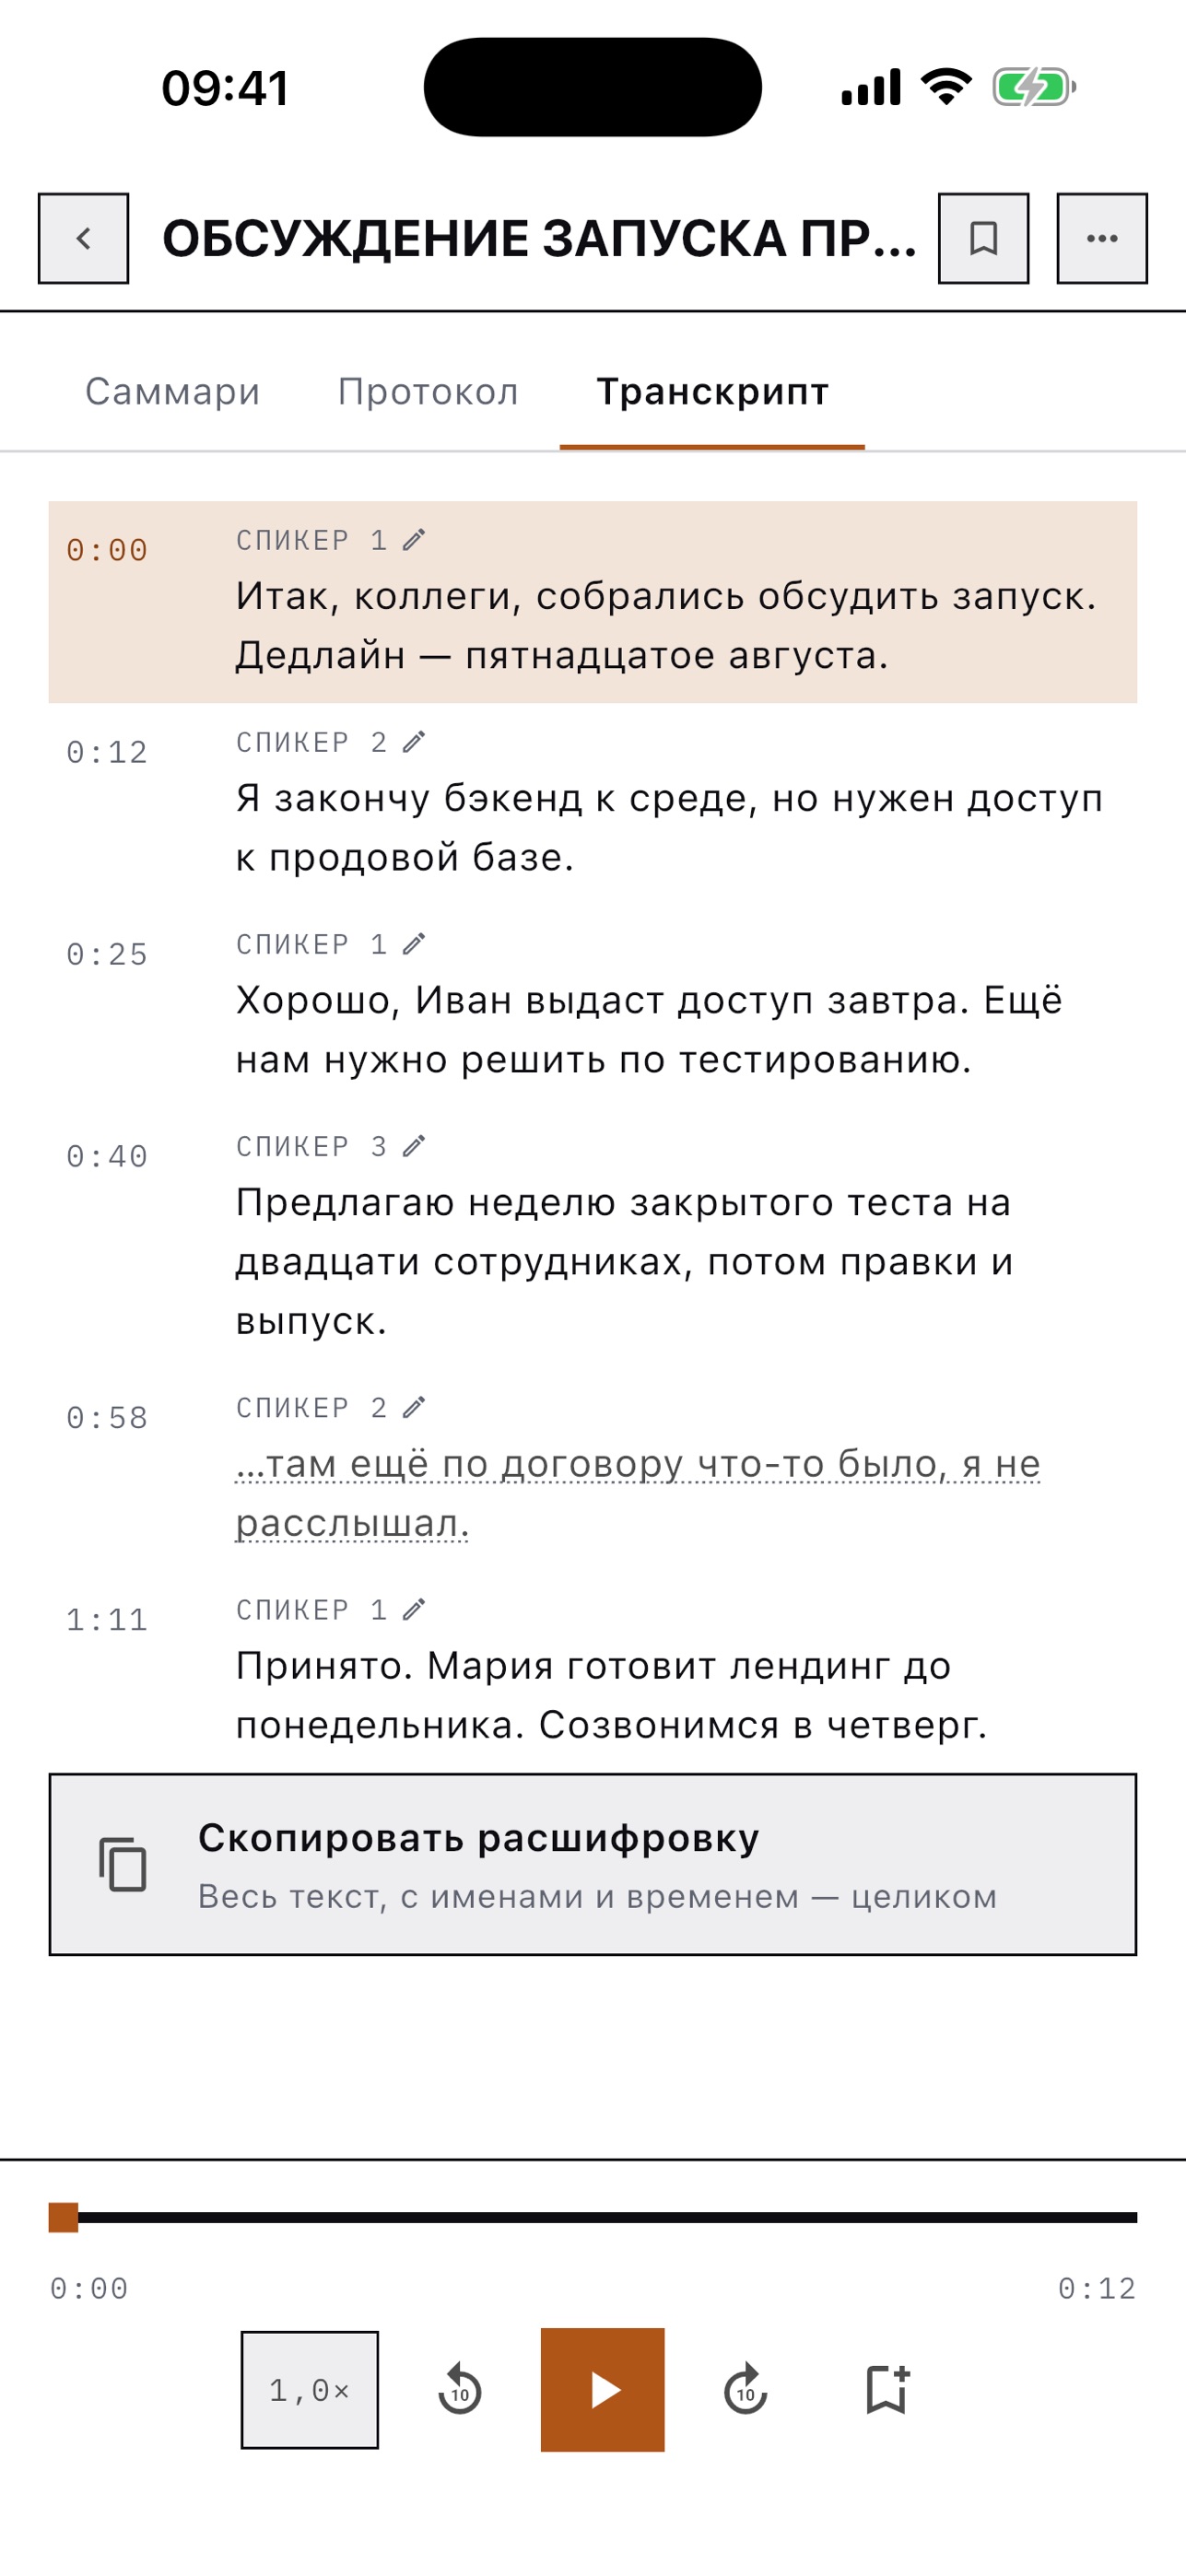Switch to the Протокол tab
Image resolution: width=1186 pixels, height=2576 pixels.
428,392
